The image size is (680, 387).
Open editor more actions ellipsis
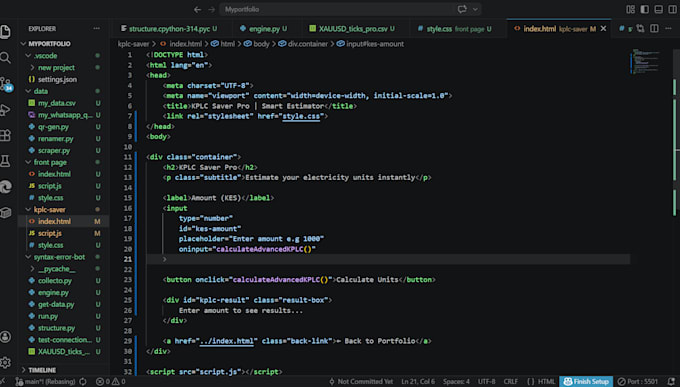tap(668, 29)
